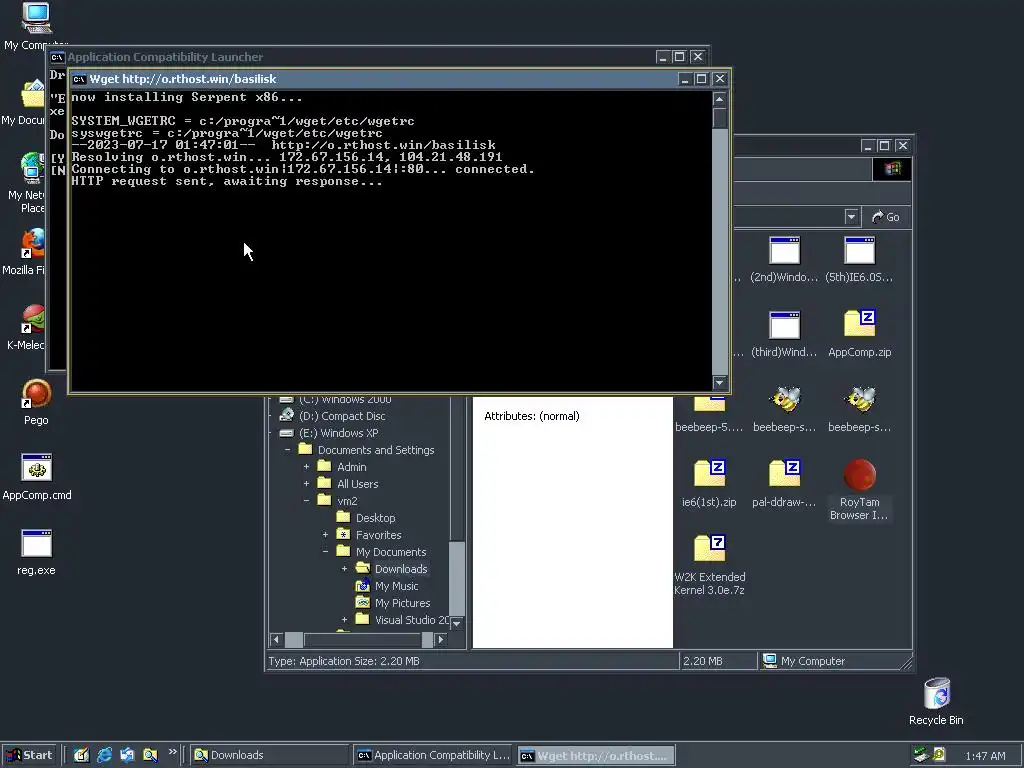Expand the Admin folder in tree
The width and height of the screenshot is (1024, 768).
pos(306,467)
